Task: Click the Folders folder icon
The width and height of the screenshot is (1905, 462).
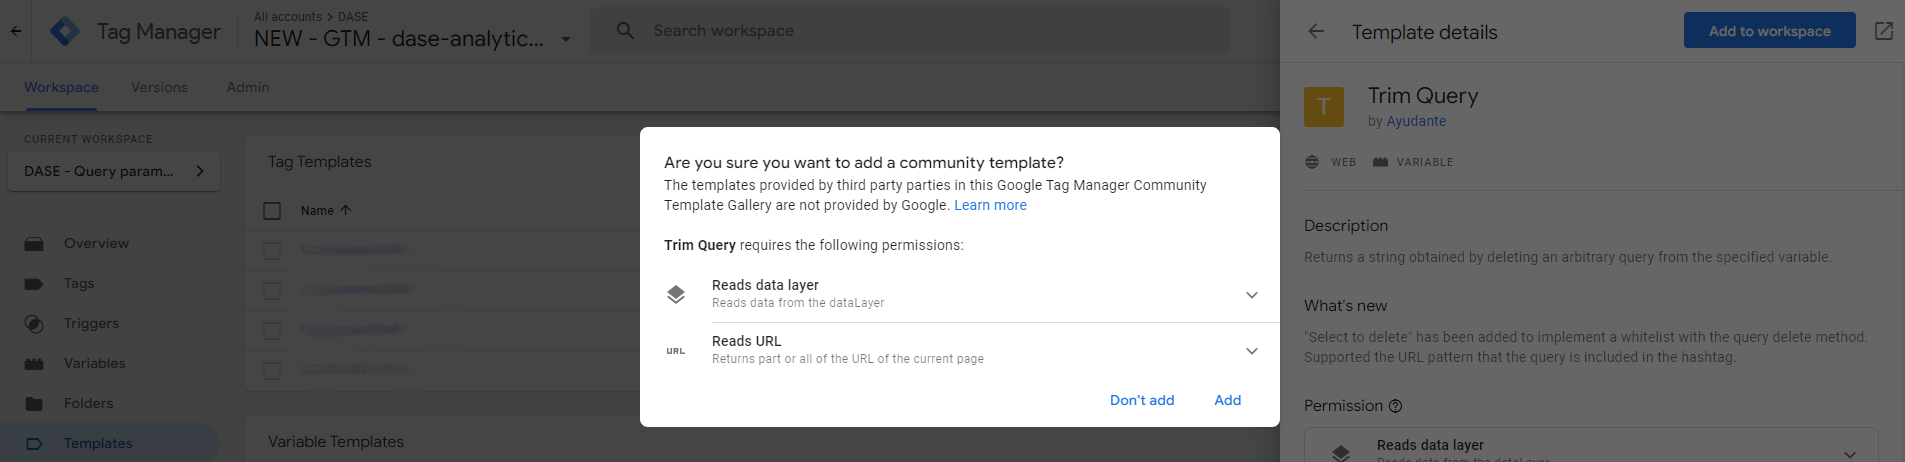Action: 34,404
